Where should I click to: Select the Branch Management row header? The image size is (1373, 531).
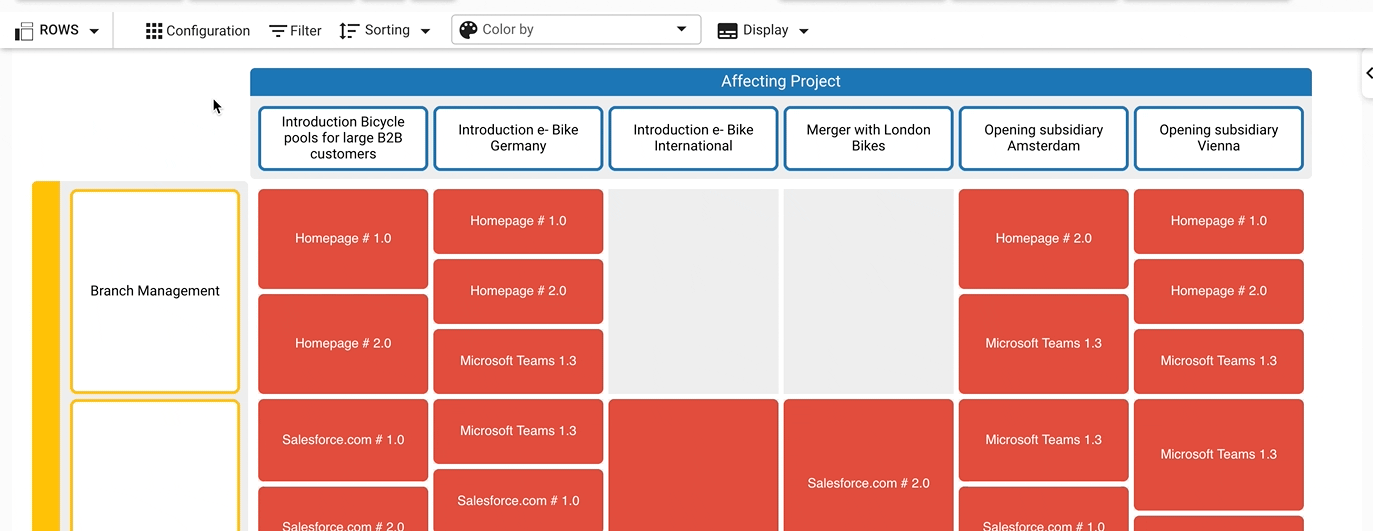coord(155,291)
